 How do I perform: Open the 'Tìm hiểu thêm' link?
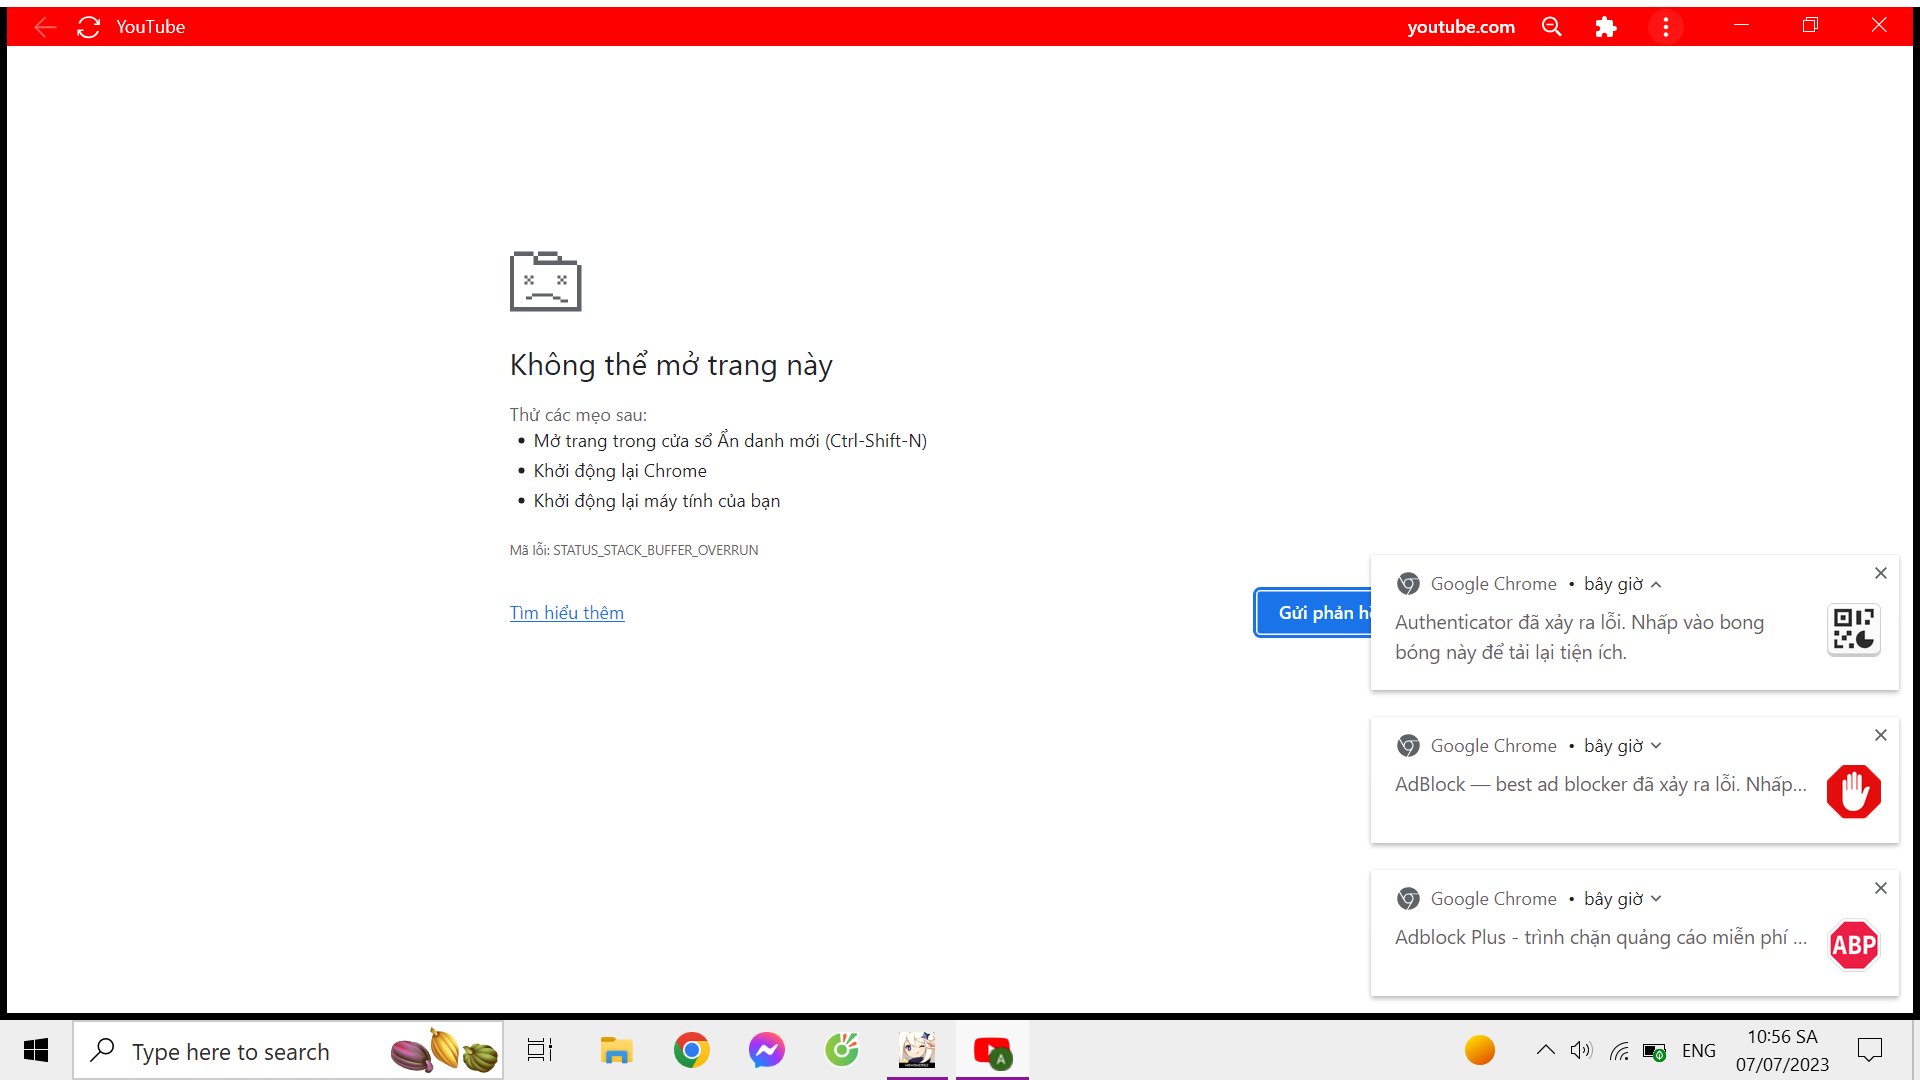(567, 613)
